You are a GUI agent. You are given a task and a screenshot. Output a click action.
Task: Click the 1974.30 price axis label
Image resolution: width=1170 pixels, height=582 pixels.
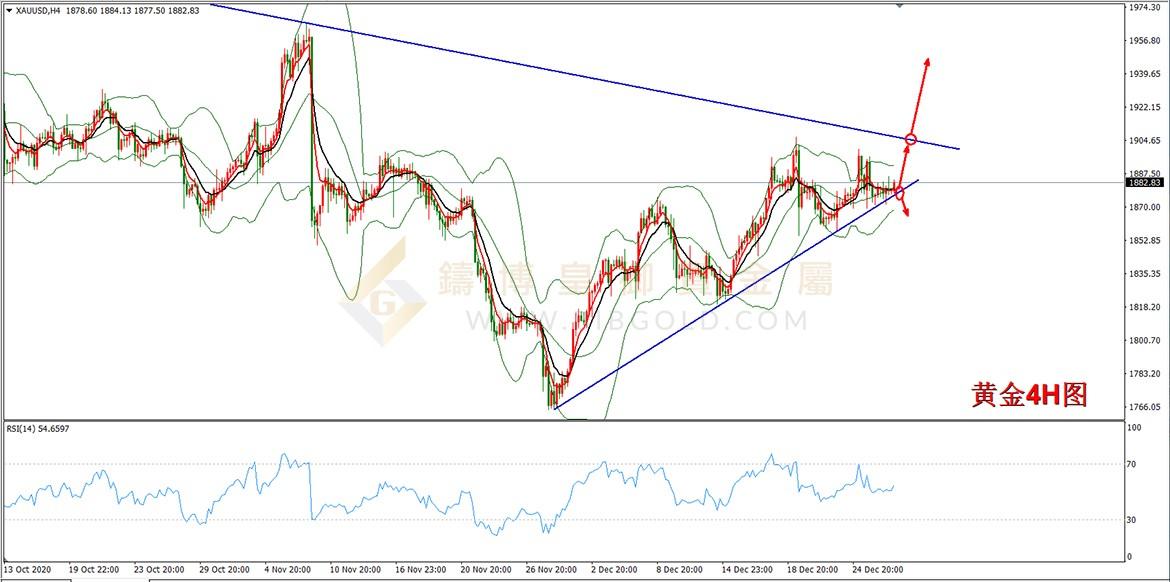point(1145,7)
